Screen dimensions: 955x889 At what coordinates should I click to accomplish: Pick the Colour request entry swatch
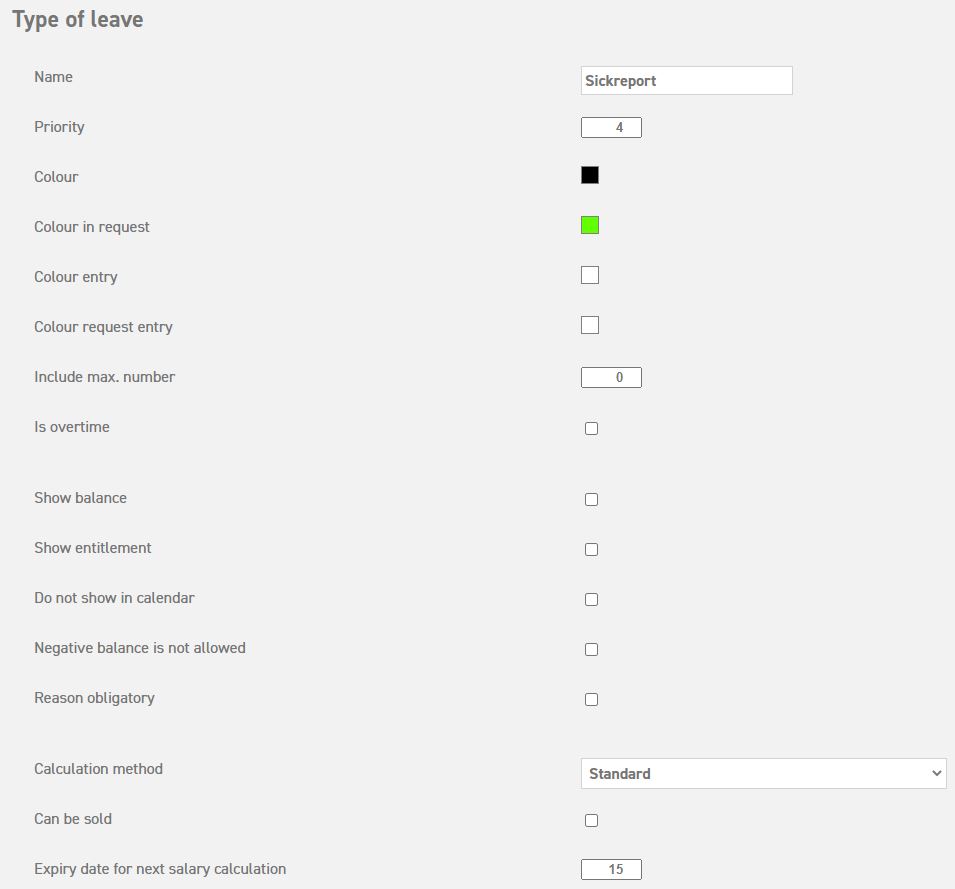[x=590, y=326]
